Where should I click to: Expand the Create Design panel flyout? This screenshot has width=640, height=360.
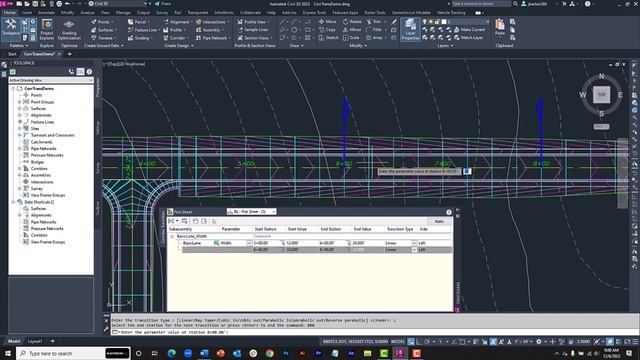click(179, 46)
